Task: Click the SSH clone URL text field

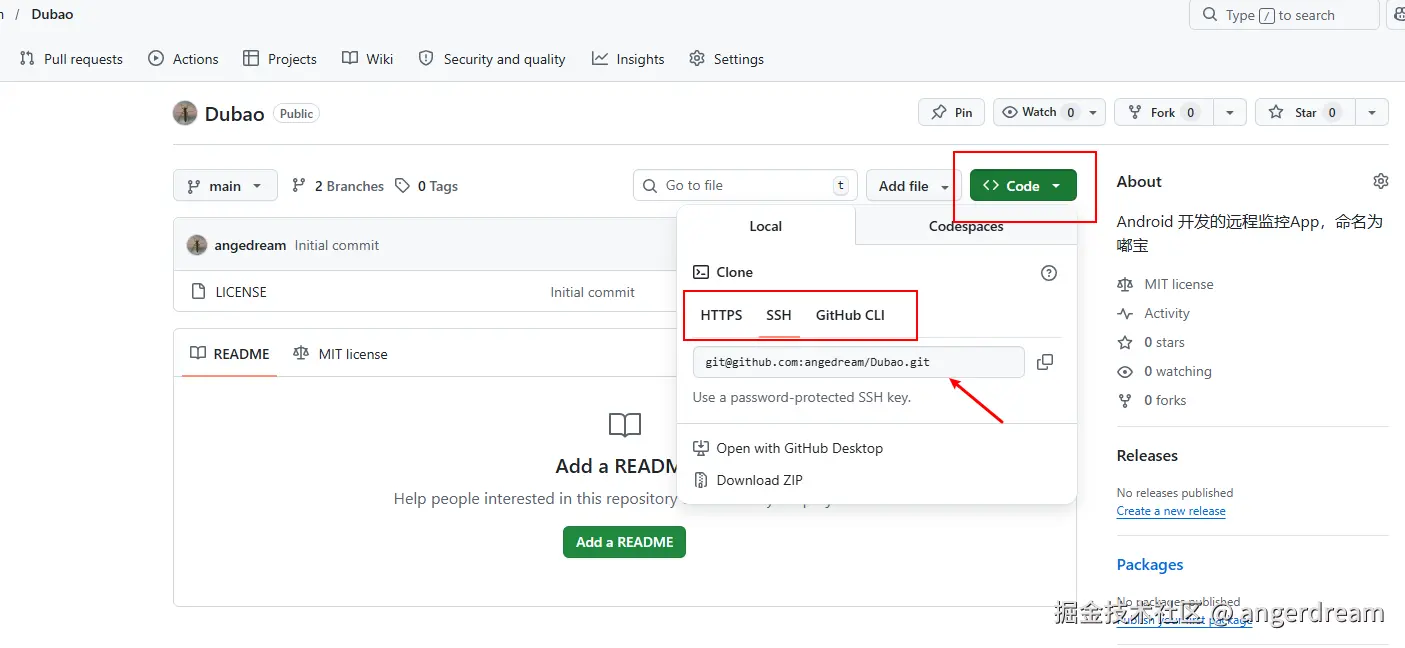Action: coord(859,362)
